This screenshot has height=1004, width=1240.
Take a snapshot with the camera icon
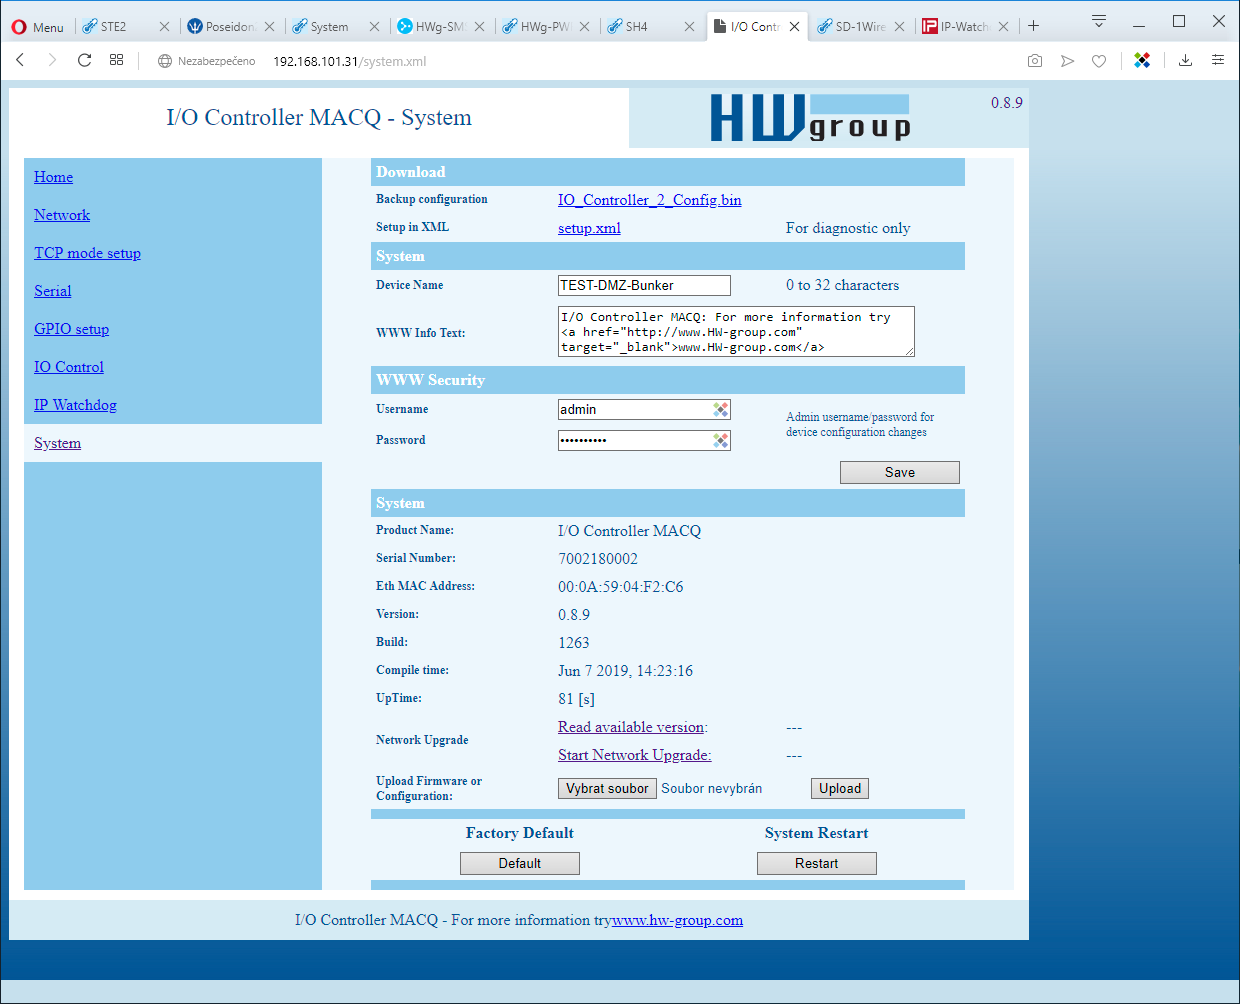coord(1035,61)
